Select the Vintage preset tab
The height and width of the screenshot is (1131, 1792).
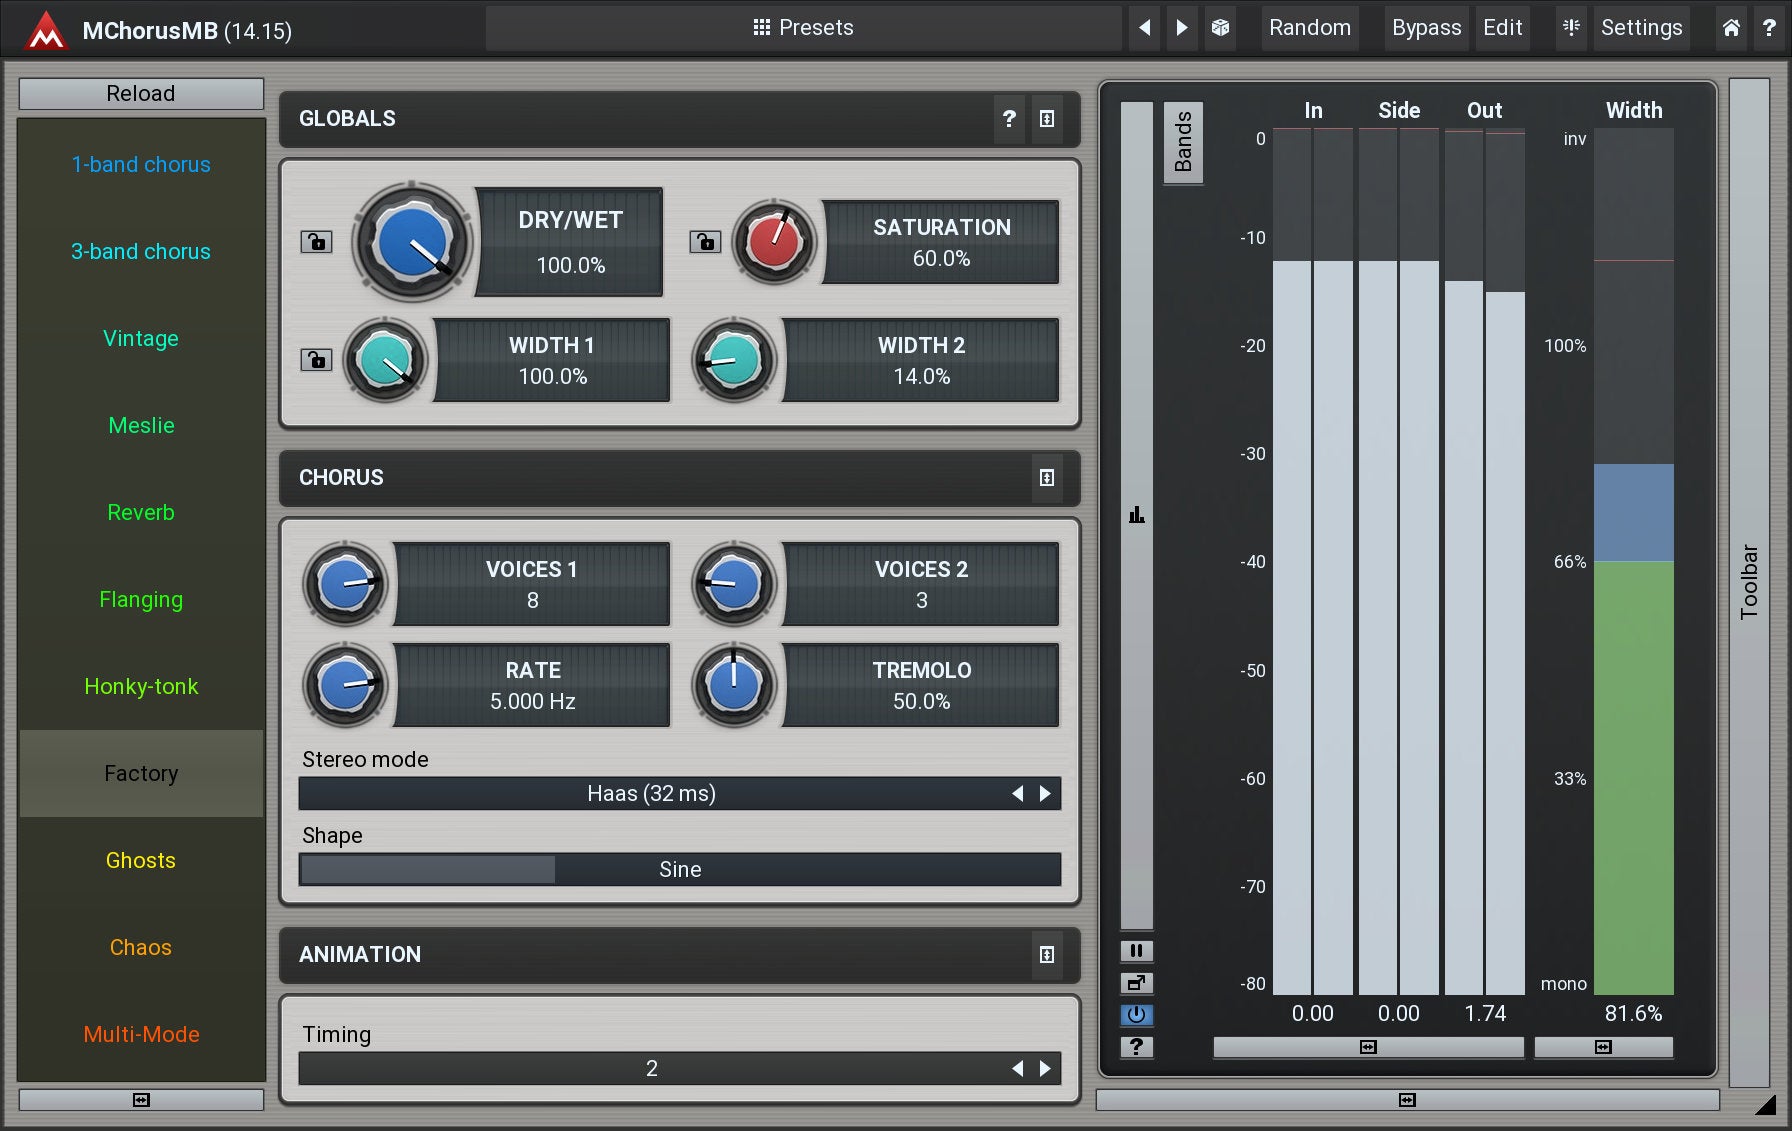point(141,339)
